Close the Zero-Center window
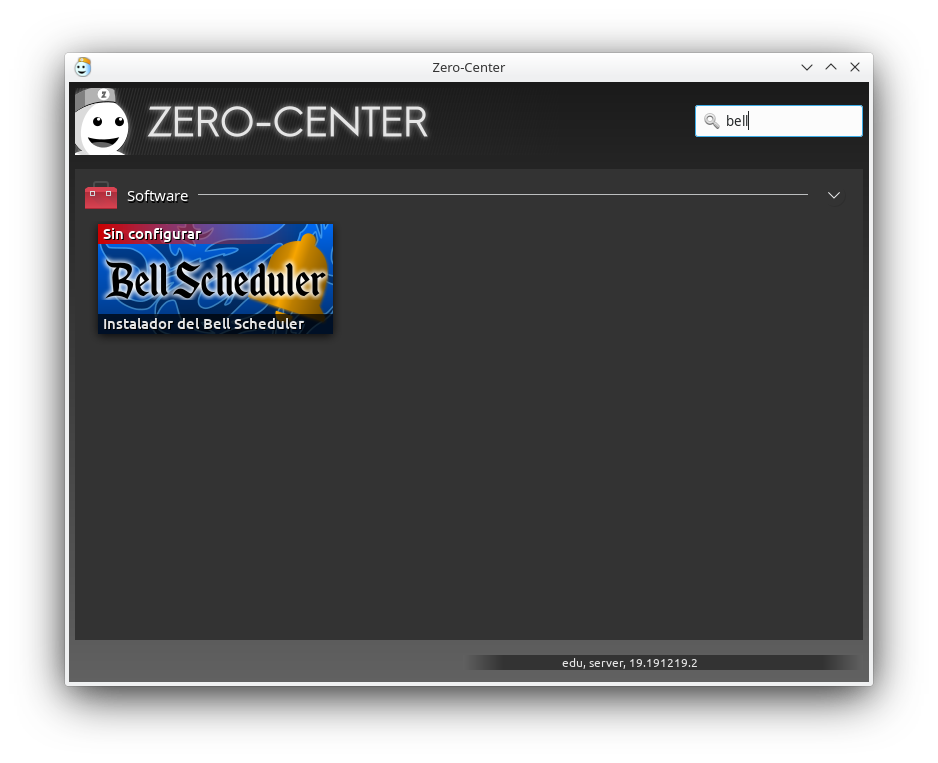 point(855,67)
